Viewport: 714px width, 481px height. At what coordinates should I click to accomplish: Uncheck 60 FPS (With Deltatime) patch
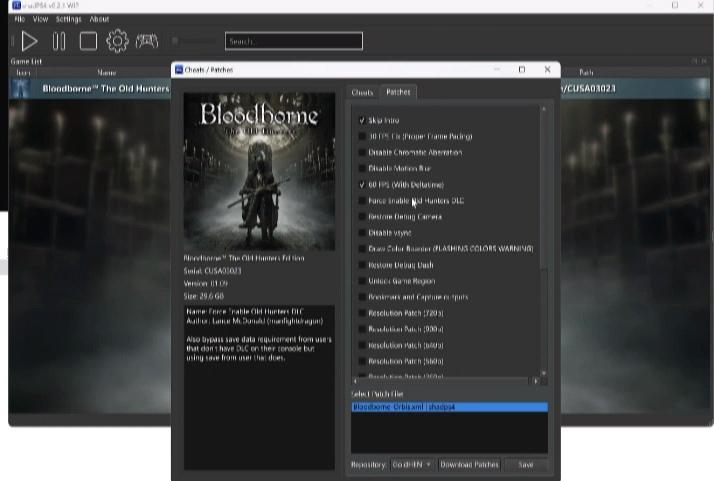coord(362,184)
